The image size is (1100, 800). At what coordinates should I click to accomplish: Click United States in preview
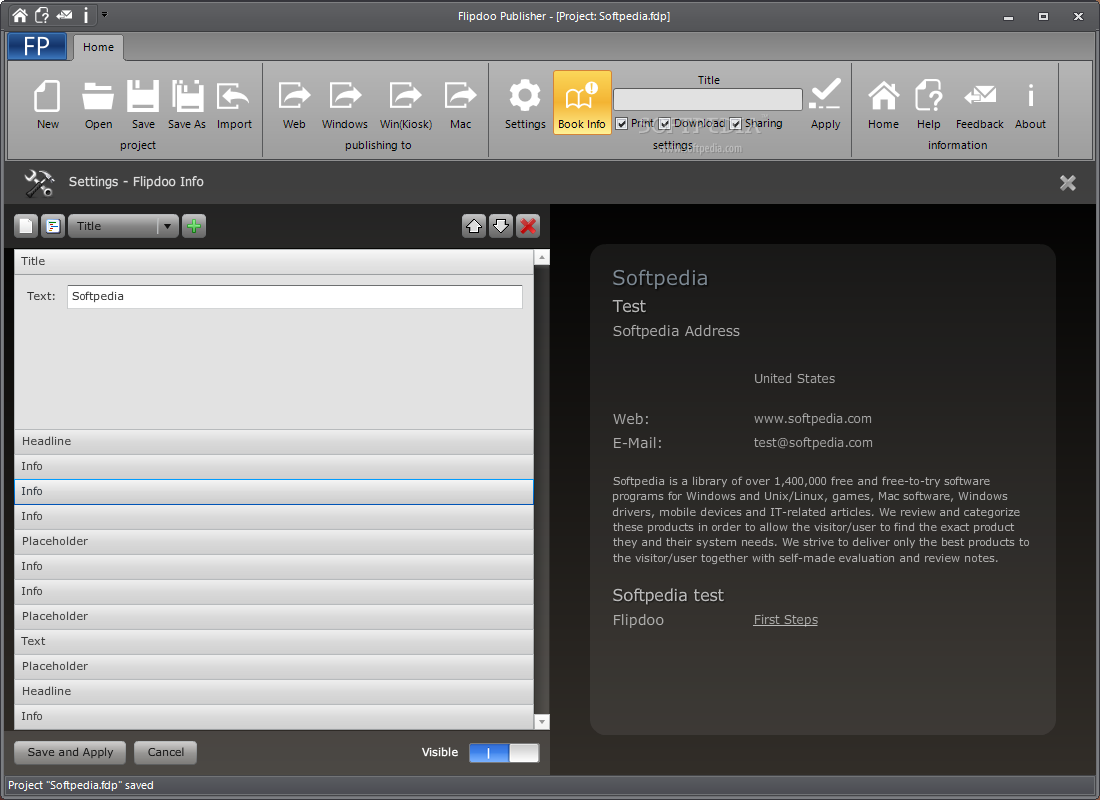(794, 379)
